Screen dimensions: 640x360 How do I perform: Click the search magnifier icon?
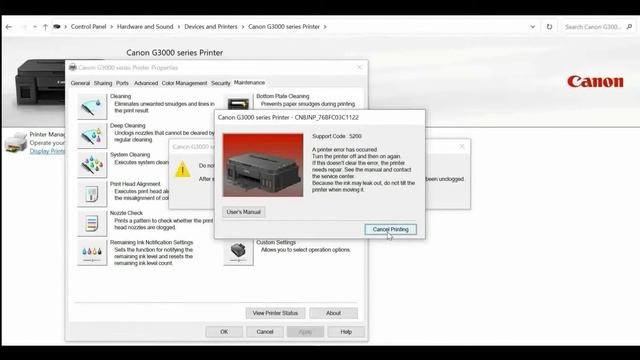click(x=629, y=27)
